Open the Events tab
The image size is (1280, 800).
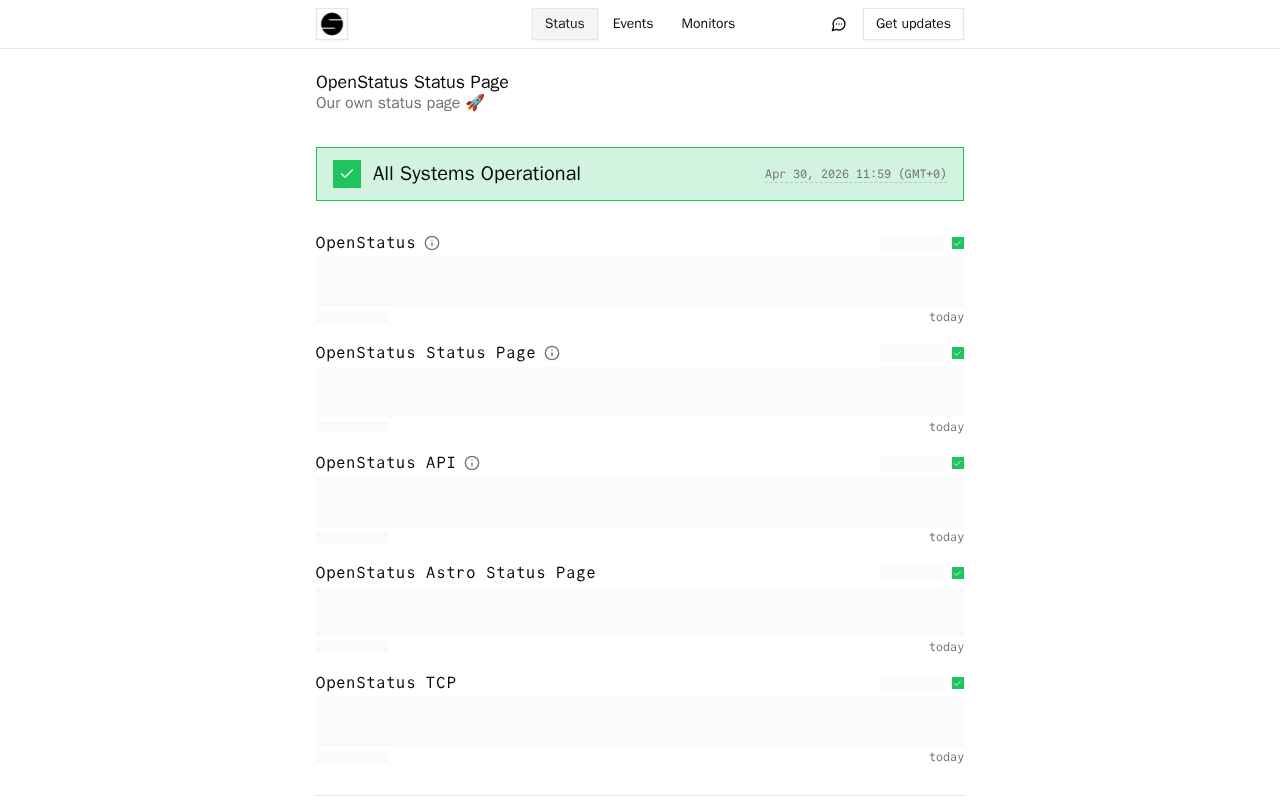pyautogui.click(x=633, y=24)
